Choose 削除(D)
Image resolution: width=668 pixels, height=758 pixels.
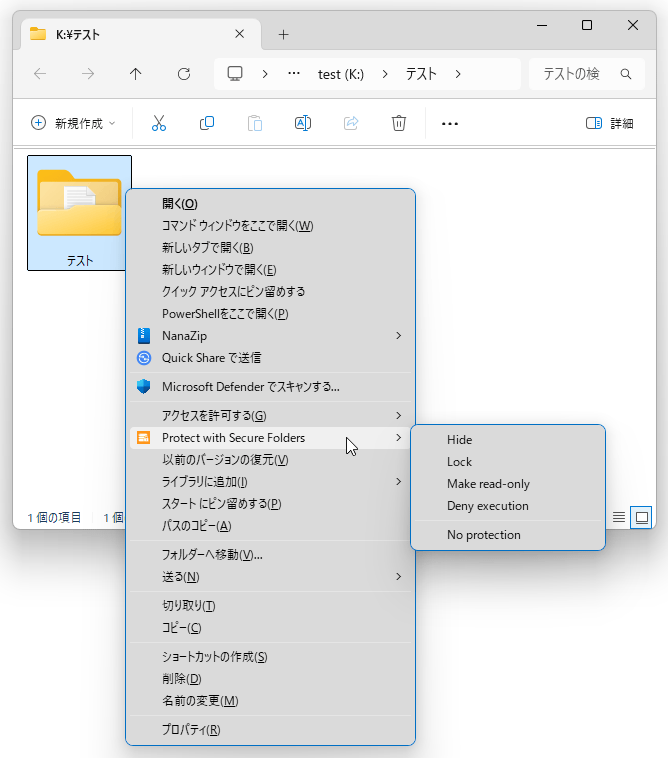coord(270,679)
